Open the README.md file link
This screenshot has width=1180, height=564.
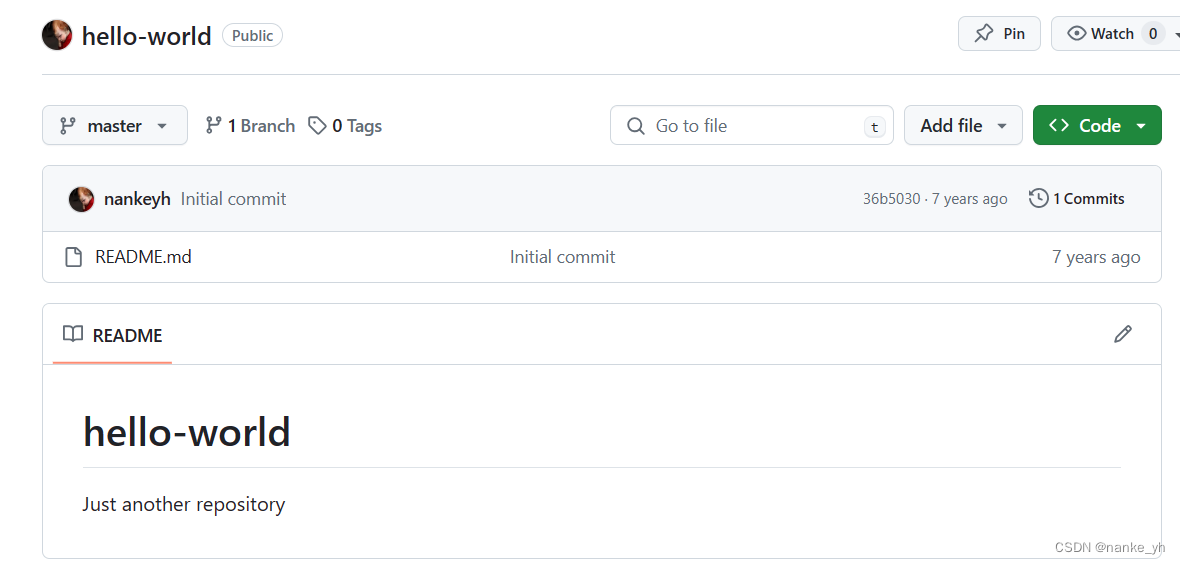143,258
